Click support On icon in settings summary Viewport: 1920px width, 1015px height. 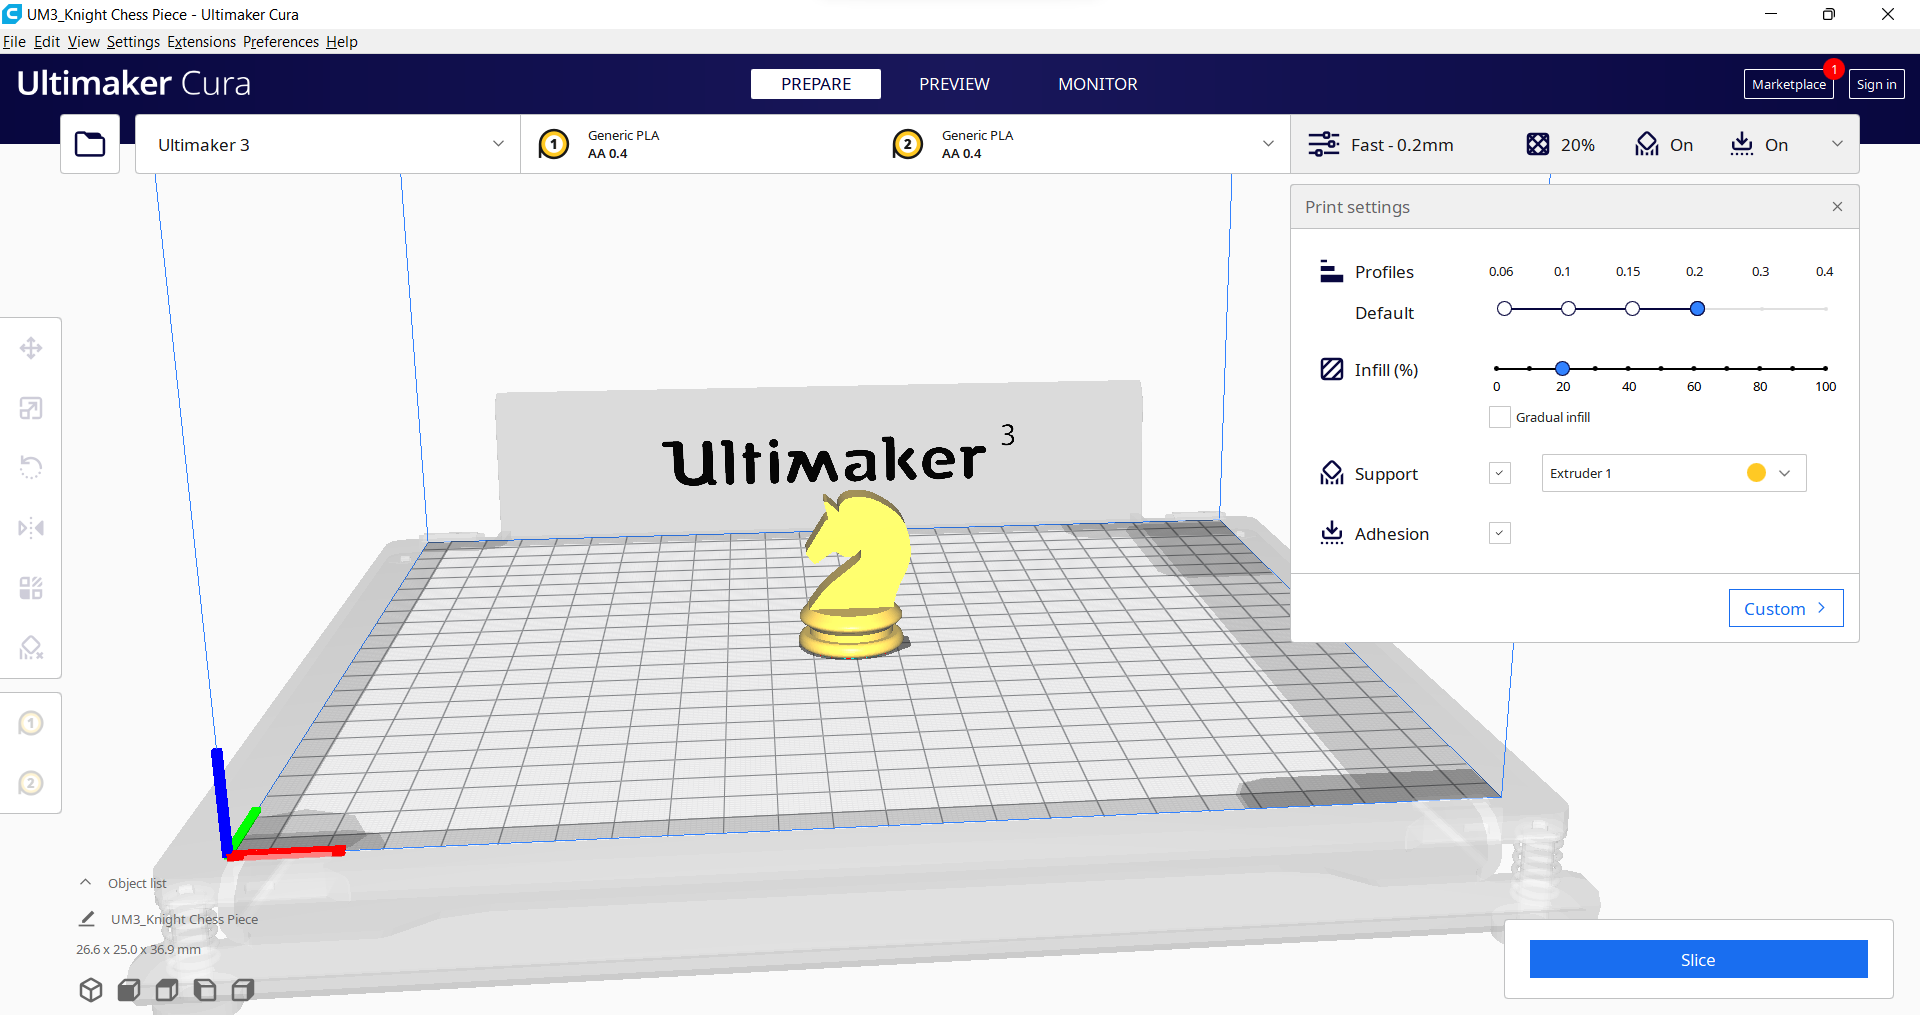point(1647,144)
